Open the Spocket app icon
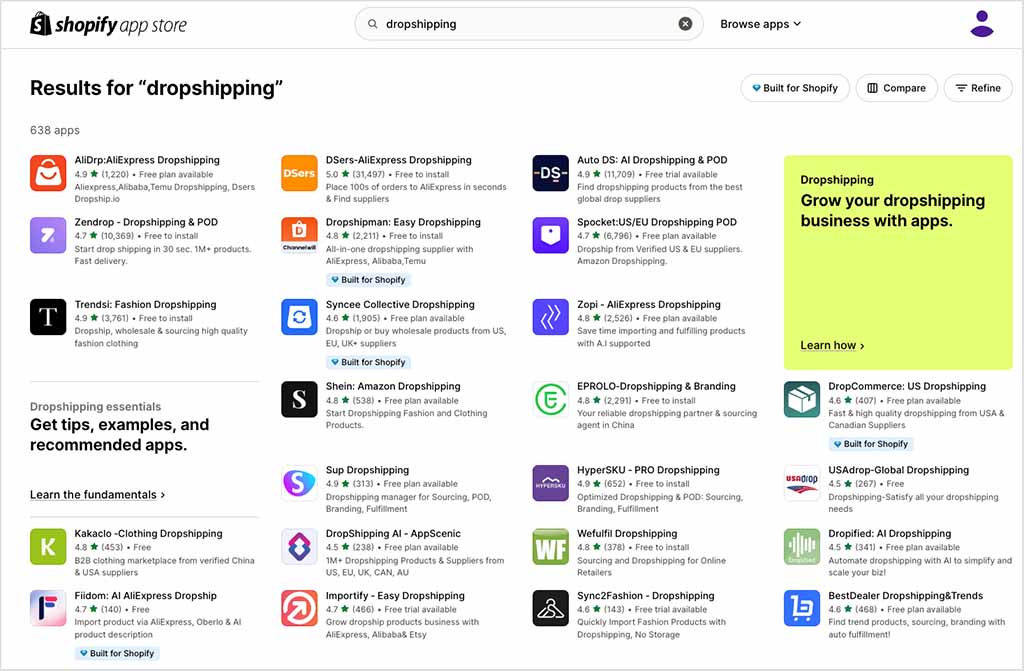 (x=551, y=235)
